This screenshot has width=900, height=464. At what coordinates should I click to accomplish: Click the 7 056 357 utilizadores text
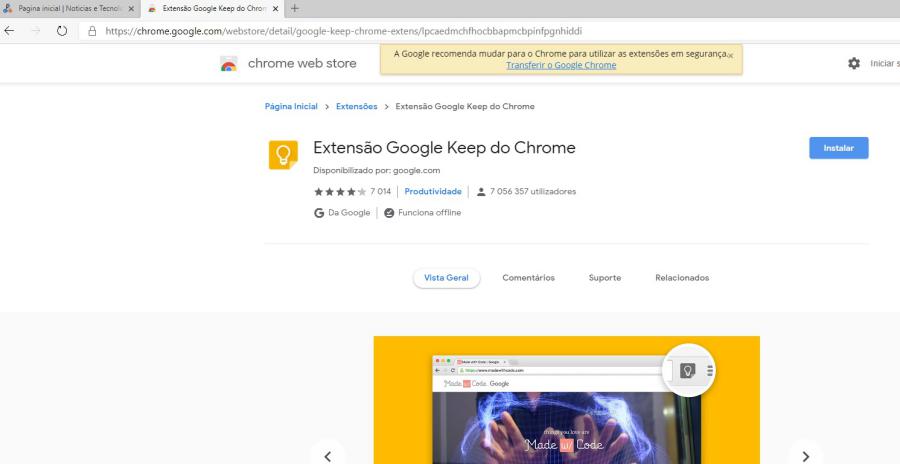[x=533, y=192]
